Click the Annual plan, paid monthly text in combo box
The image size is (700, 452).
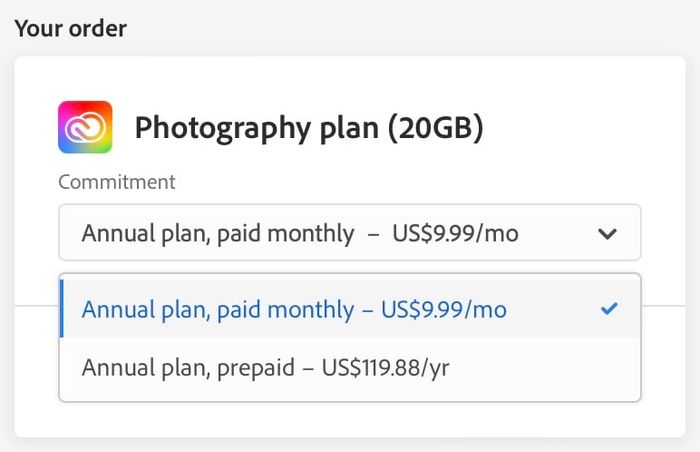click(x=218, y=234)
